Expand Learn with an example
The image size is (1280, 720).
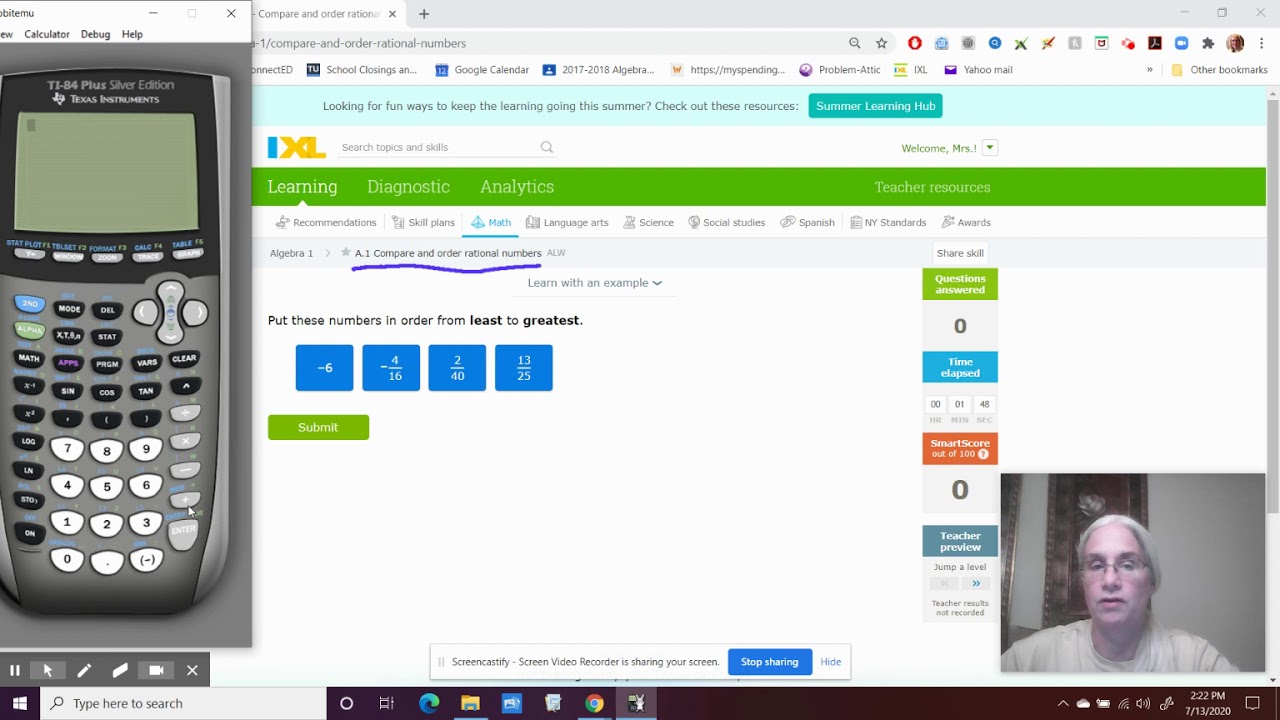pos(595,283)
